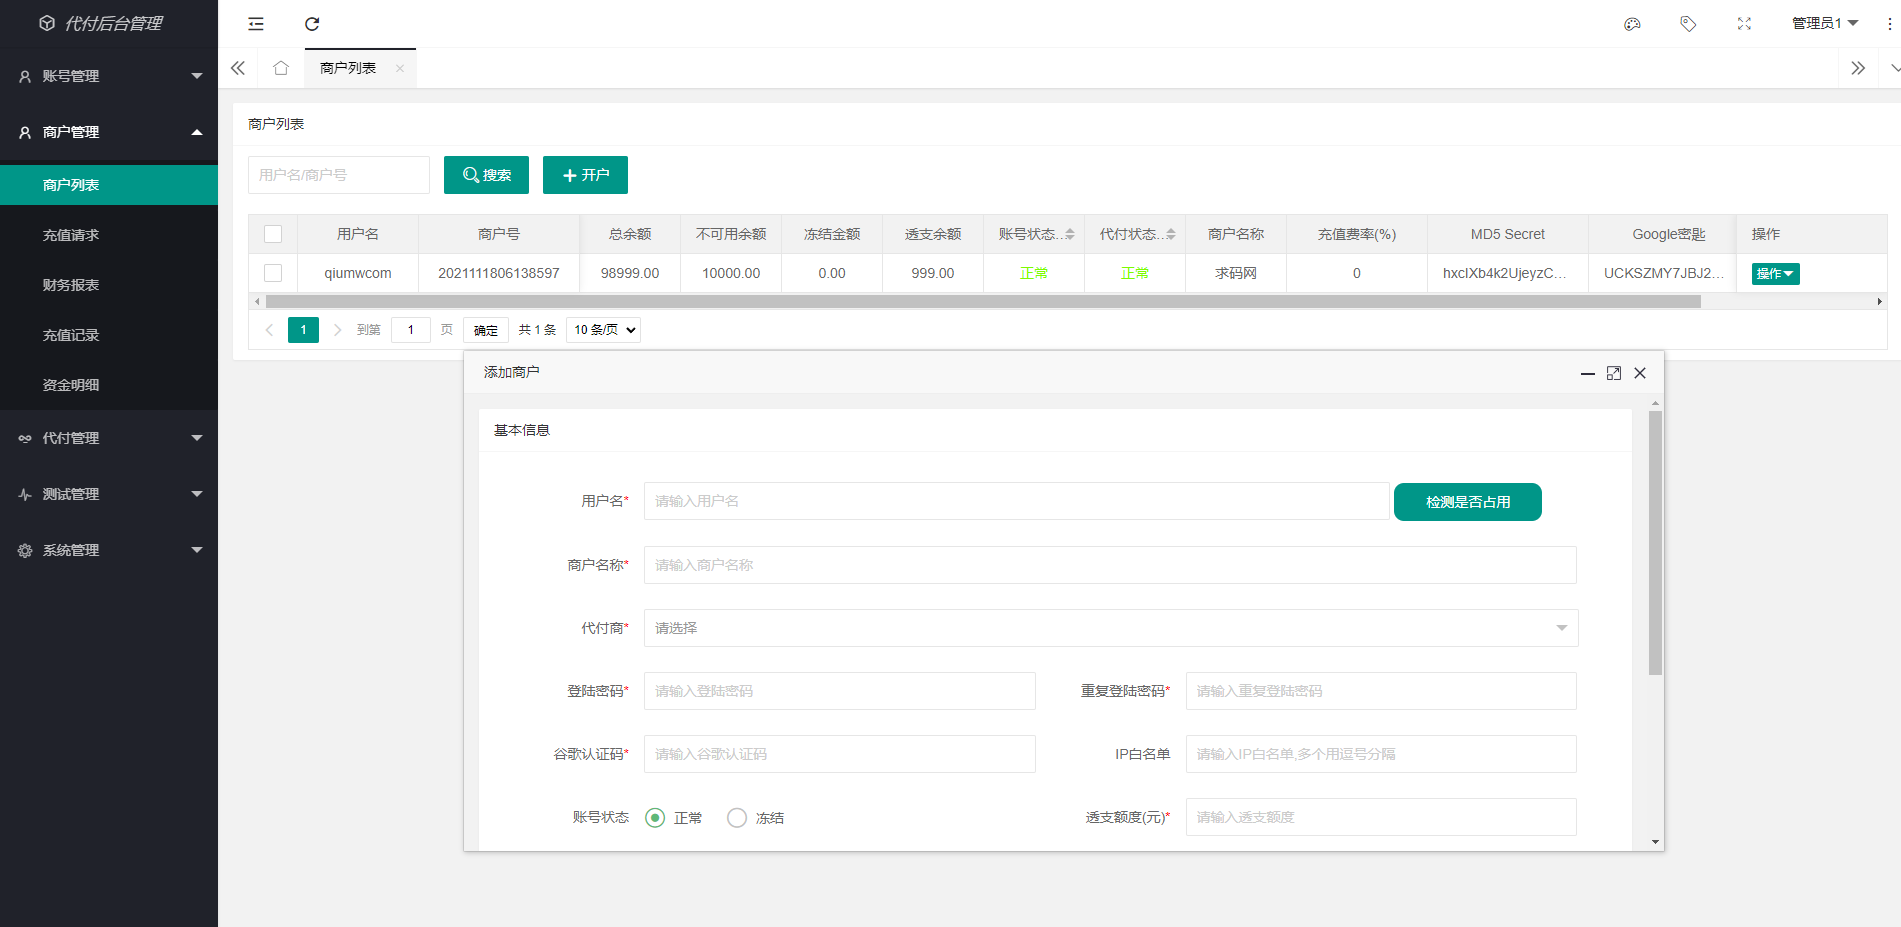Click the tag note icon

coord(1688,24)
